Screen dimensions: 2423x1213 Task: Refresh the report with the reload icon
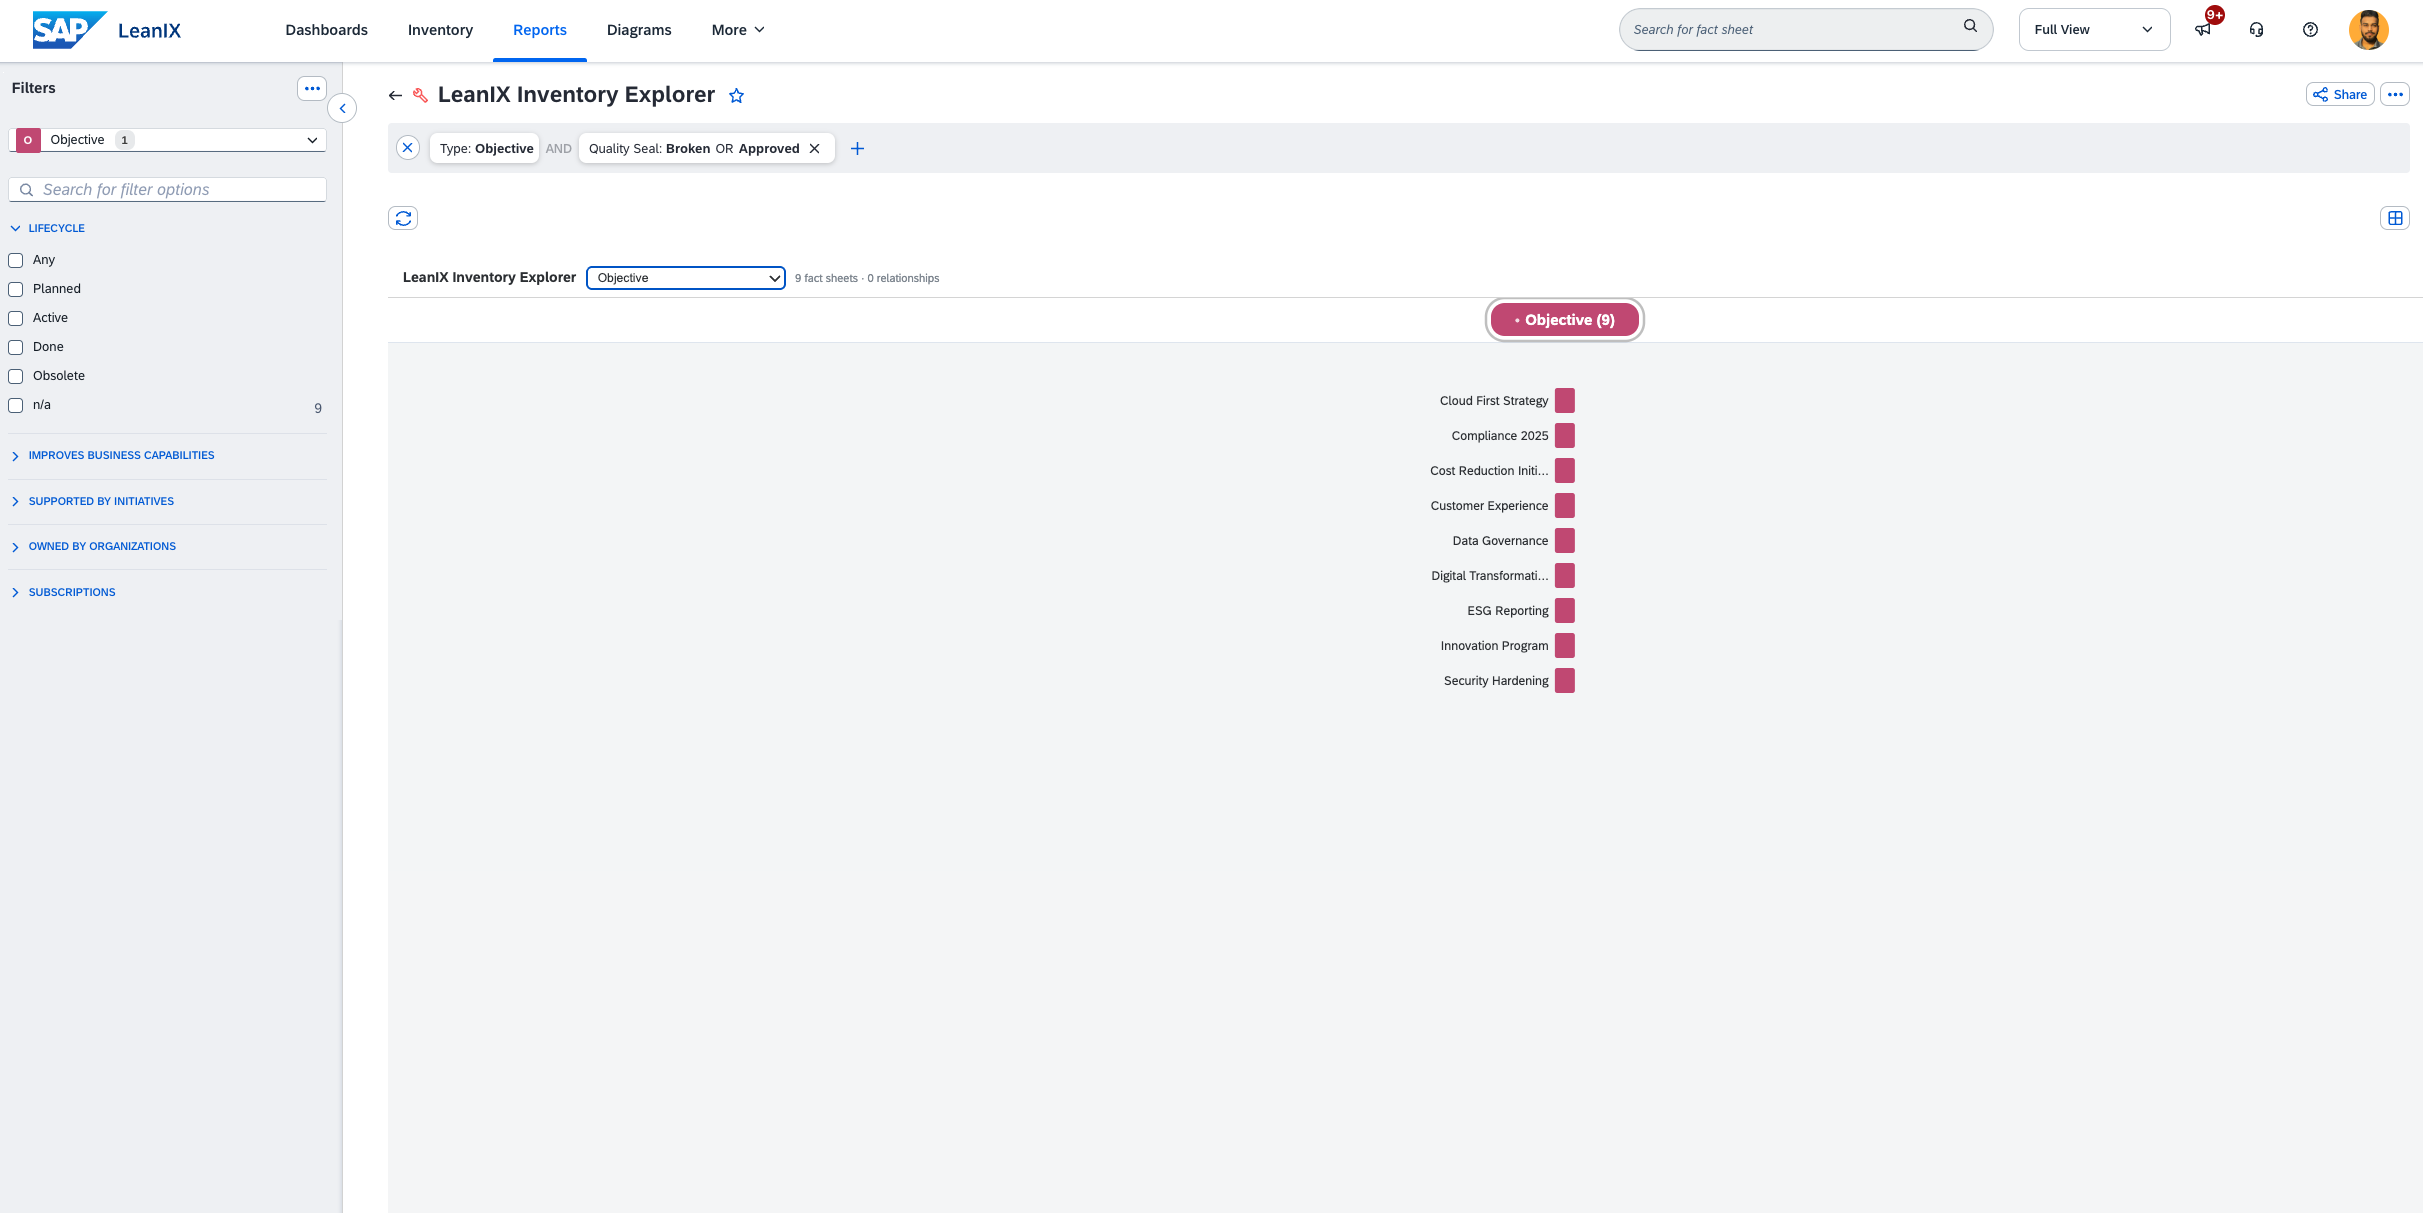coord(403,218)
